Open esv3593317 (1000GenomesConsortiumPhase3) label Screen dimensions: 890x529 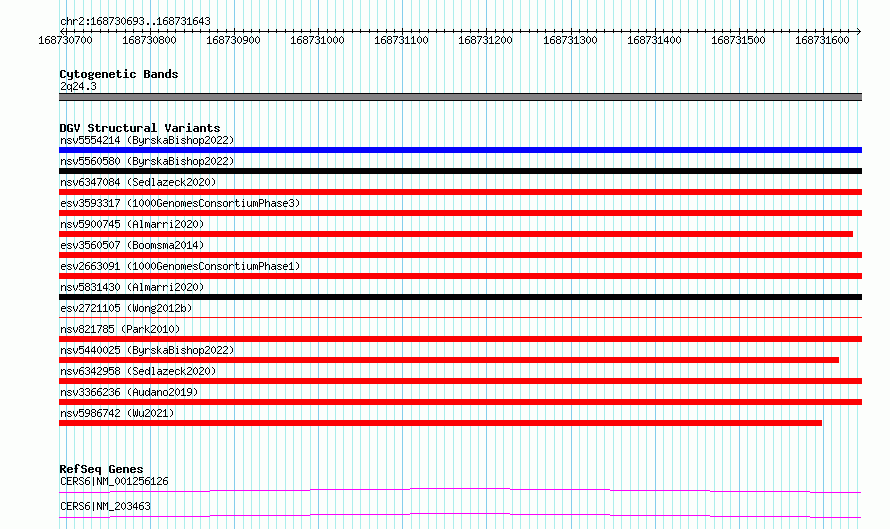tap(180, 203)
